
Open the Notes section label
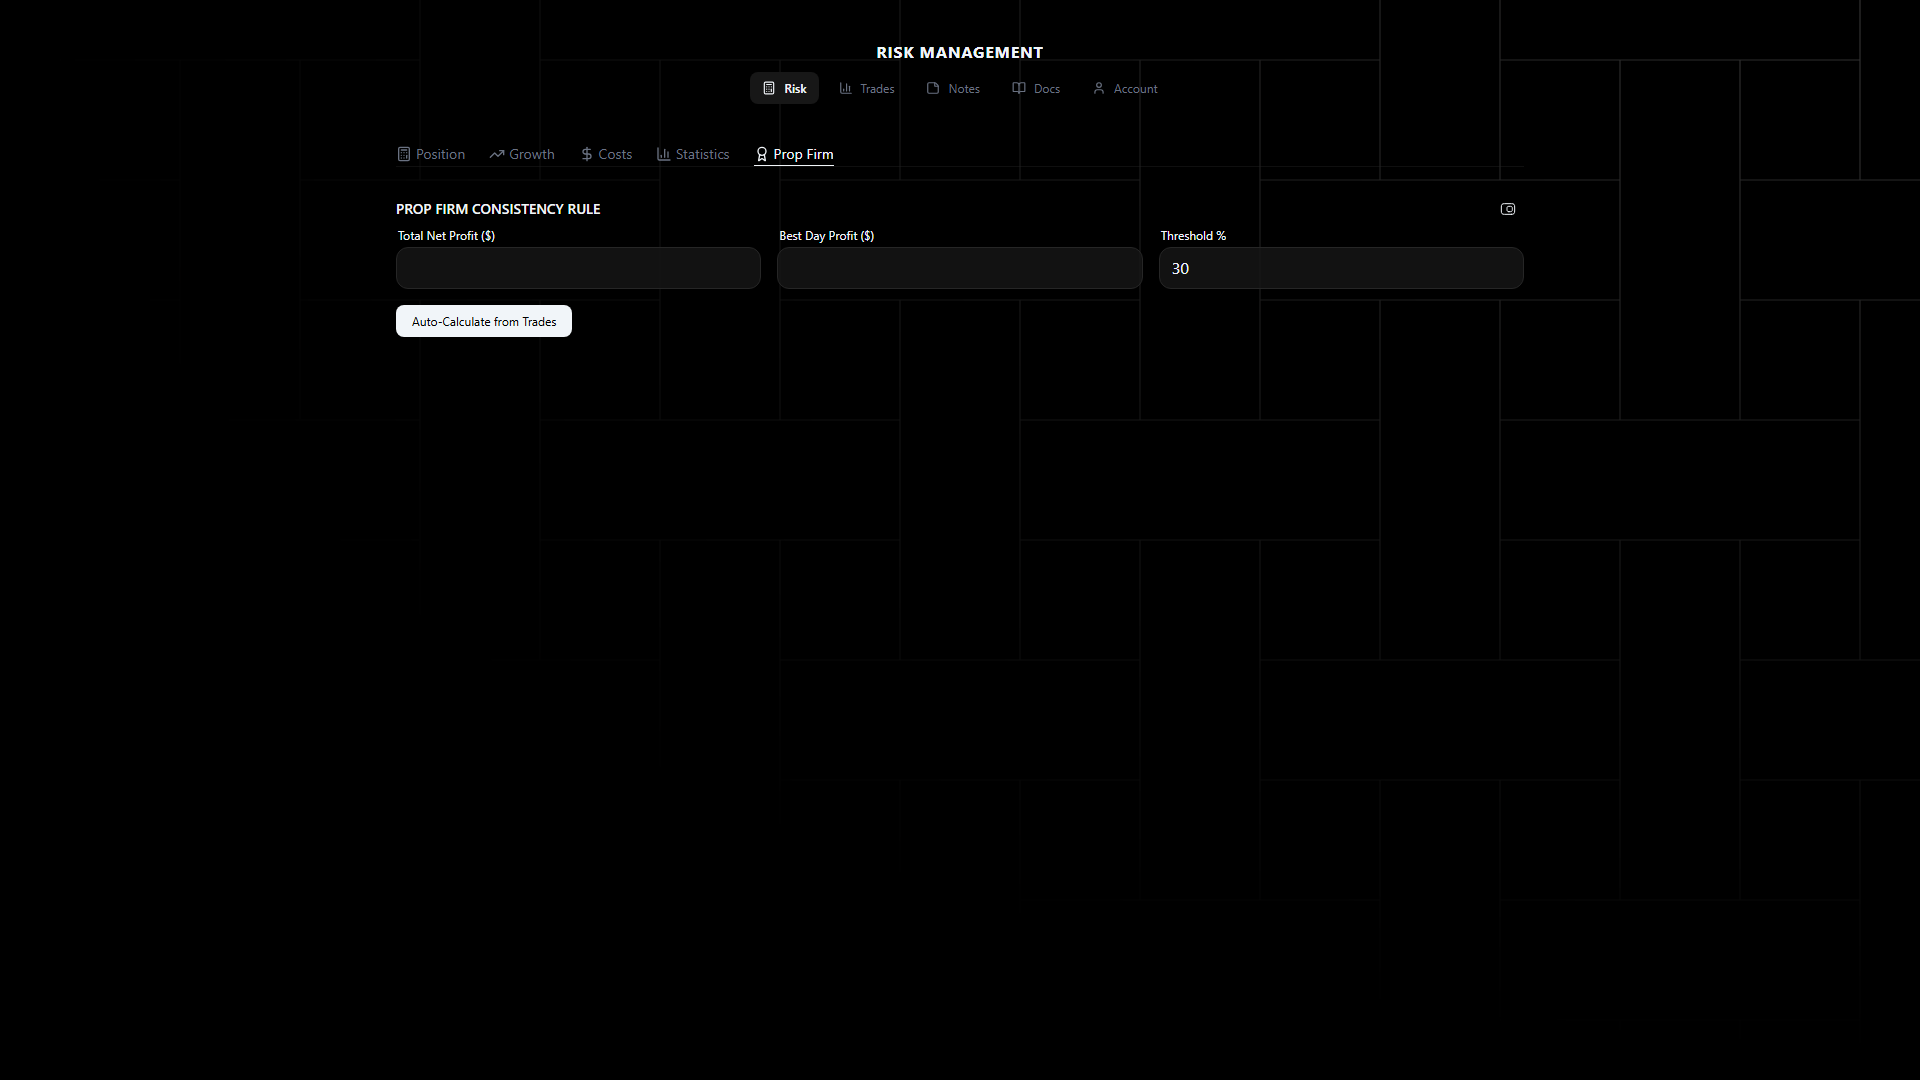[x=964, y=89]
